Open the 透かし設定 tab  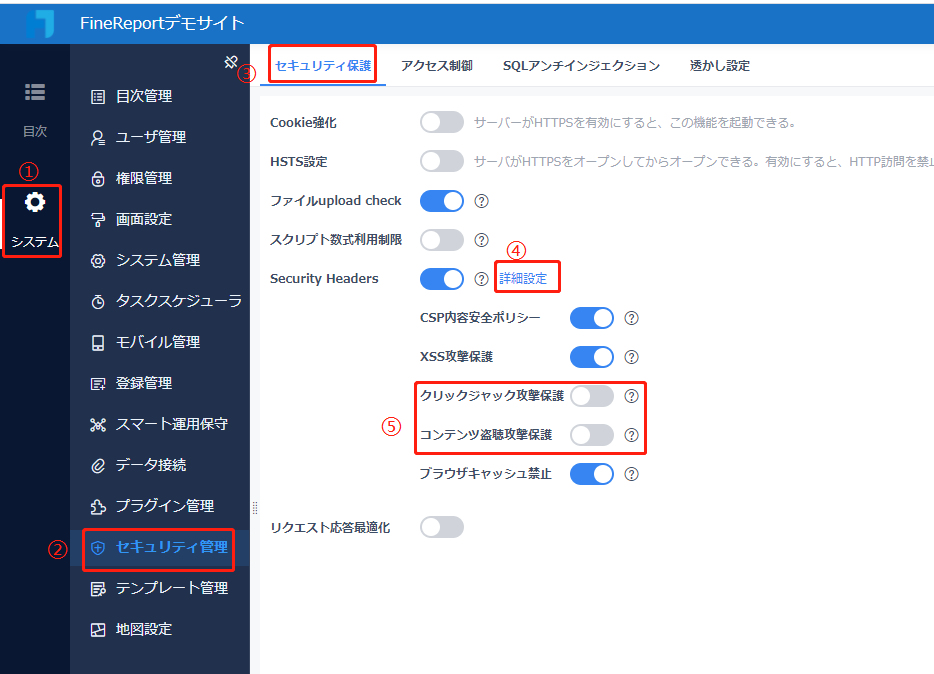719,64
